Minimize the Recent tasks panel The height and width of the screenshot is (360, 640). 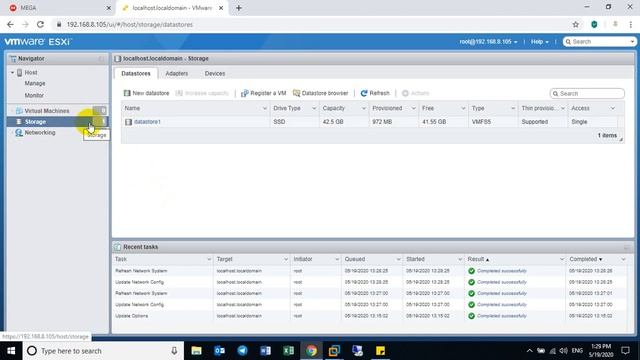pos(627,247)
